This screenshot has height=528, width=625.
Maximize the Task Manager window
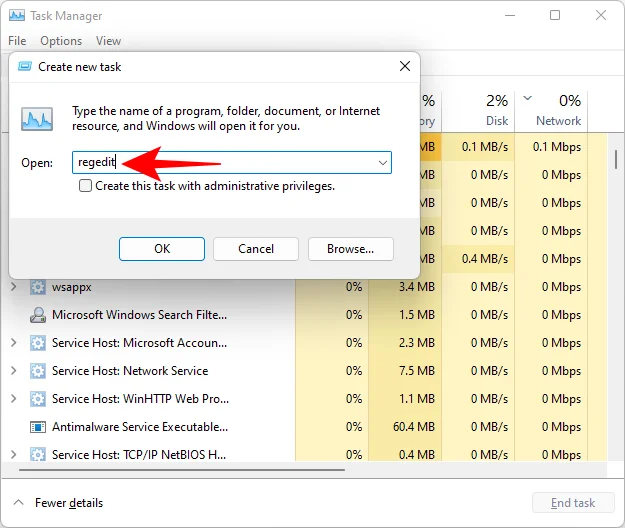(x=555, y=16)
